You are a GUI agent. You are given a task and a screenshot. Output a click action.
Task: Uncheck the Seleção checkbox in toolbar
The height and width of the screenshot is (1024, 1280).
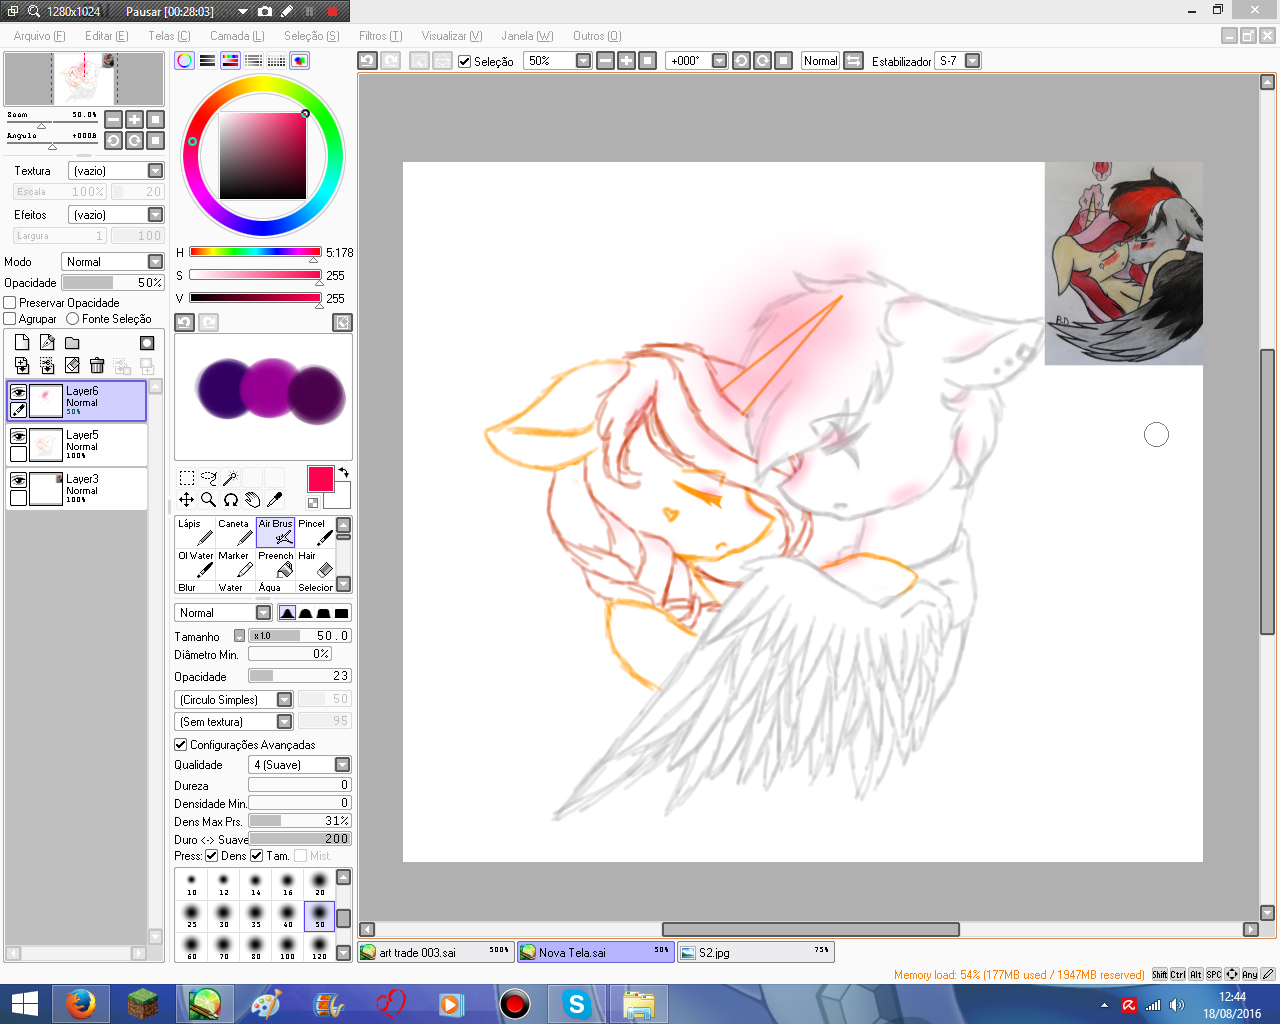point(464,61)
